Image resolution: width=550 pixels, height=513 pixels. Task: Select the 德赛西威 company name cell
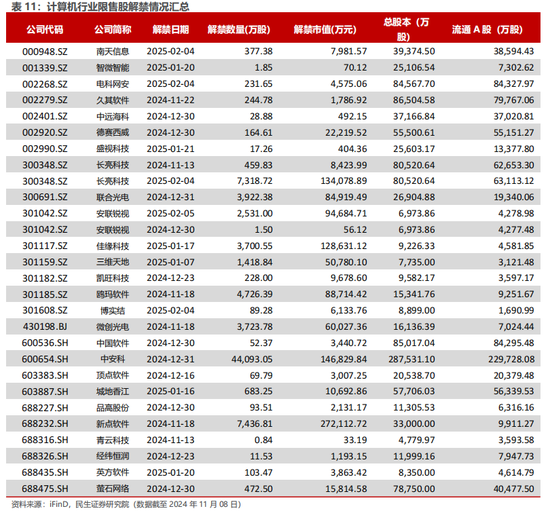coord(113,133)
